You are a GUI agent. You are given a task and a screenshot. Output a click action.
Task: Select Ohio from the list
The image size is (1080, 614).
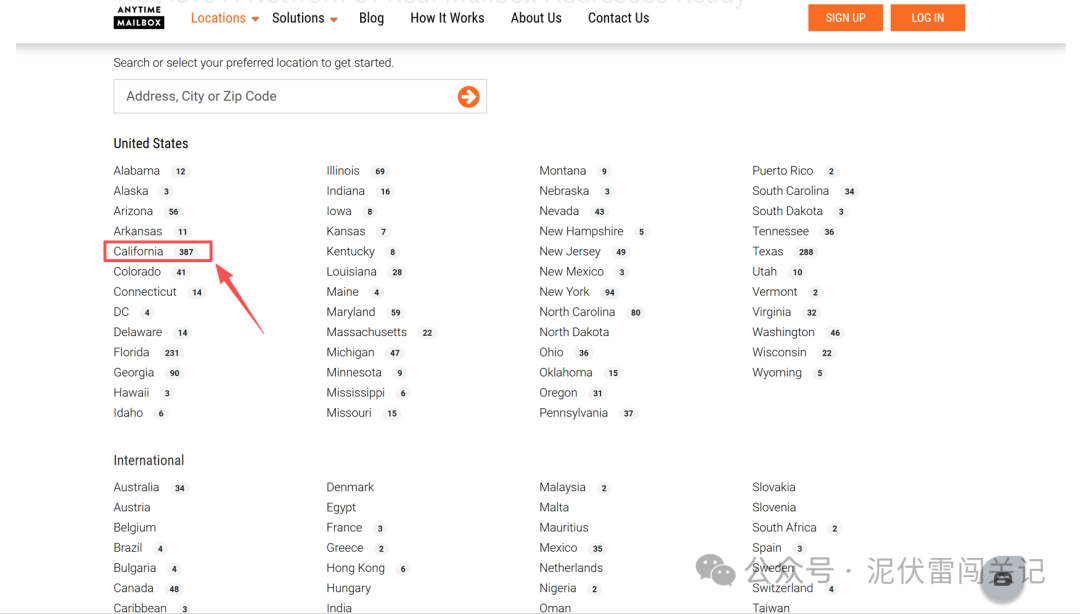coord(551,352)
